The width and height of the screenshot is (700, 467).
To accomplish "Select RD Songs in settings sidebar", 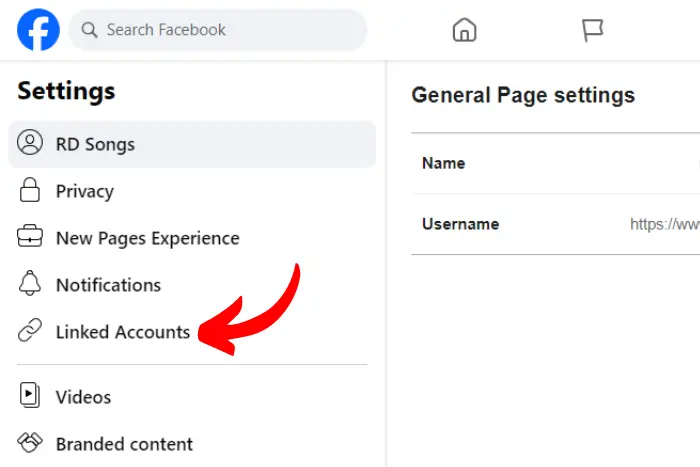I will (192, 144).
